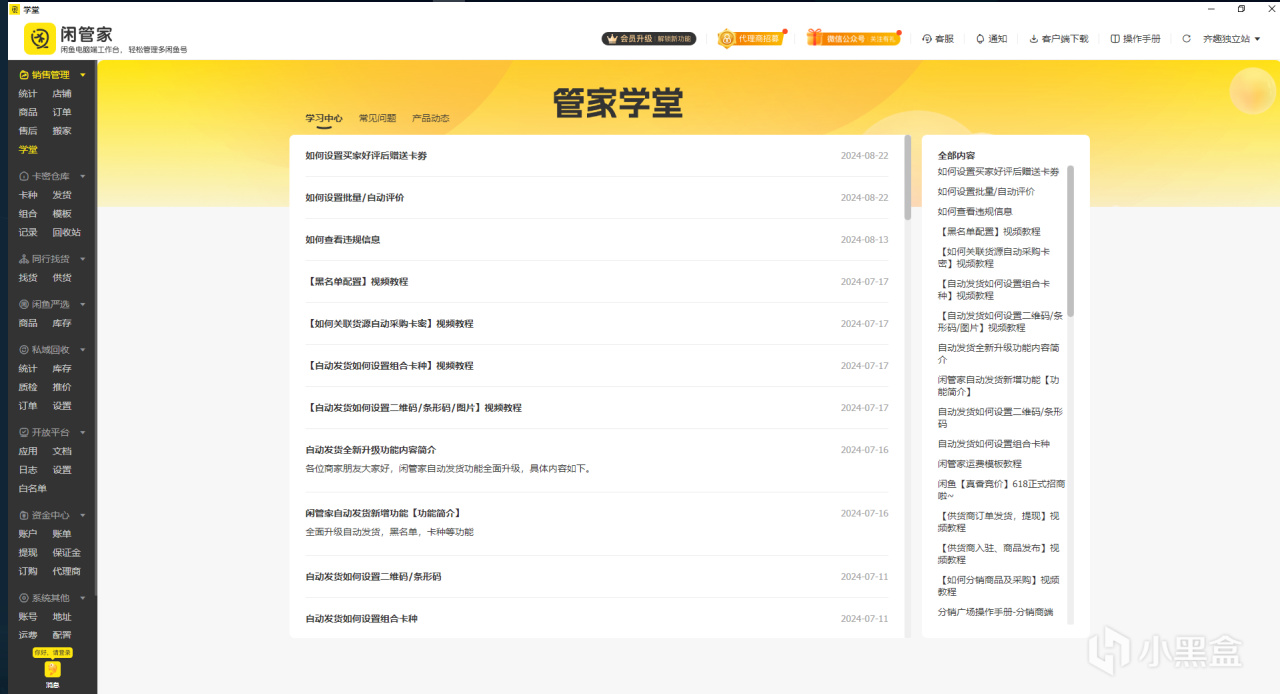The image size is (1280, 694).
Task: Collapse the 闲鱼严选 sidebar section
Action: click(83, 304)
